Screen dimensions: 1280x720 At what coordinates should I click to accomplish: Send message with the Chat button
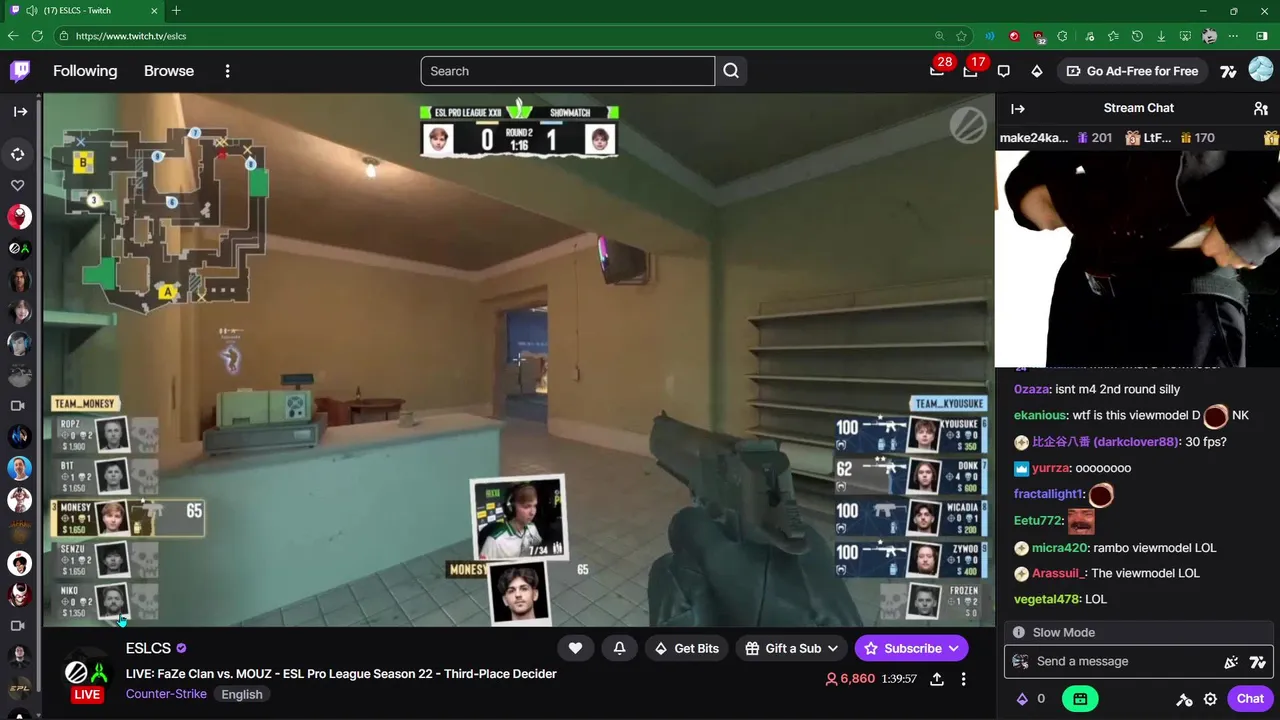pos(1250,699)
